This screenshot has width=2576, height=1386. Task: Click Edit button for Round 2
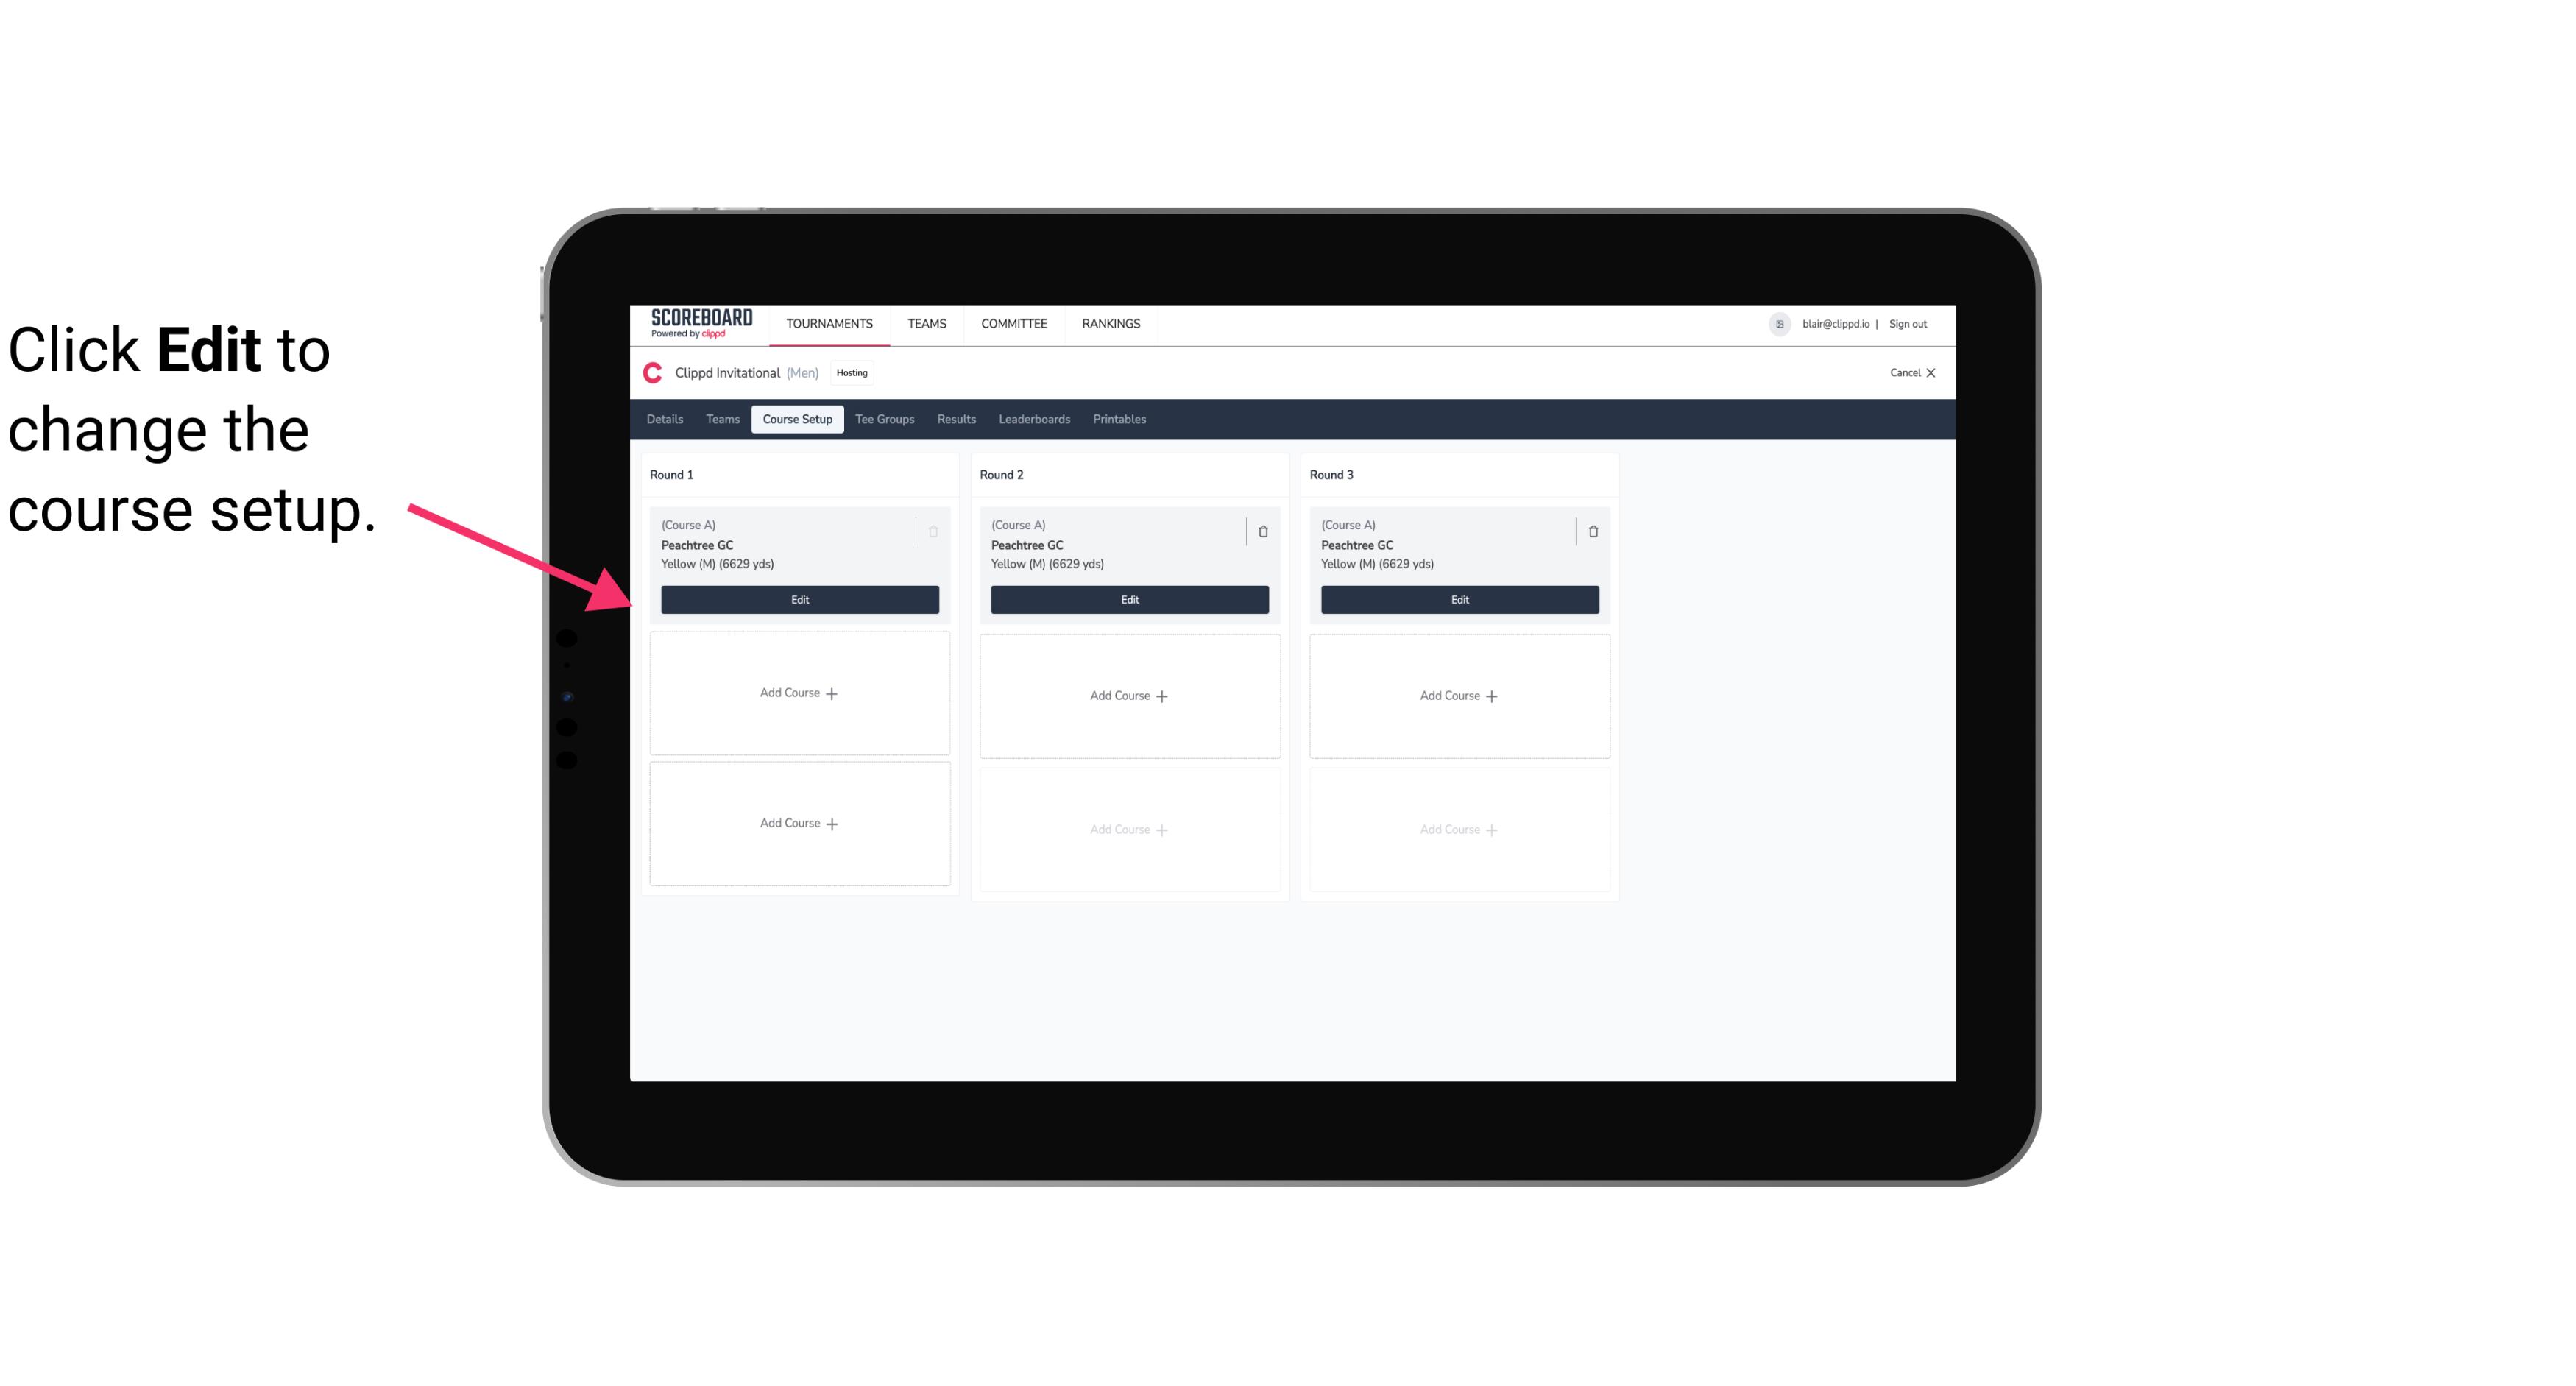click(1128, 599)
